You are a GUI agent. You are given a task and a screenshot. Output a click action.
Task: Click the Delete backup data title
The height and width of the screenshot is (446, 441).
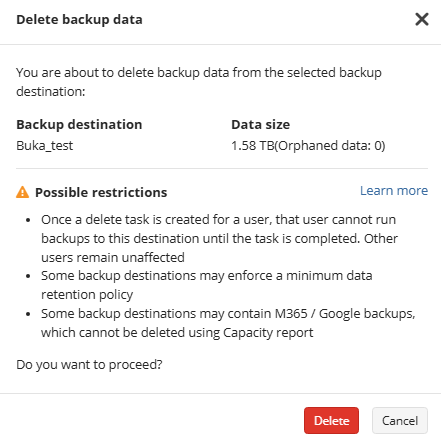point(79,20)
